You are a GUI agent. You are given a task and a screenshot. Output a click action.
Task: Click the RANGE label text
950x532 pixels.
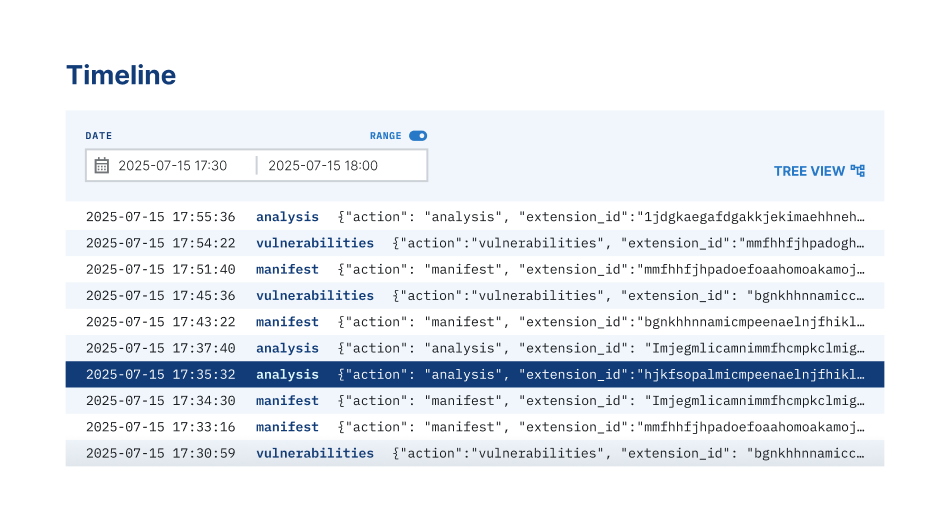coord(385,136)
